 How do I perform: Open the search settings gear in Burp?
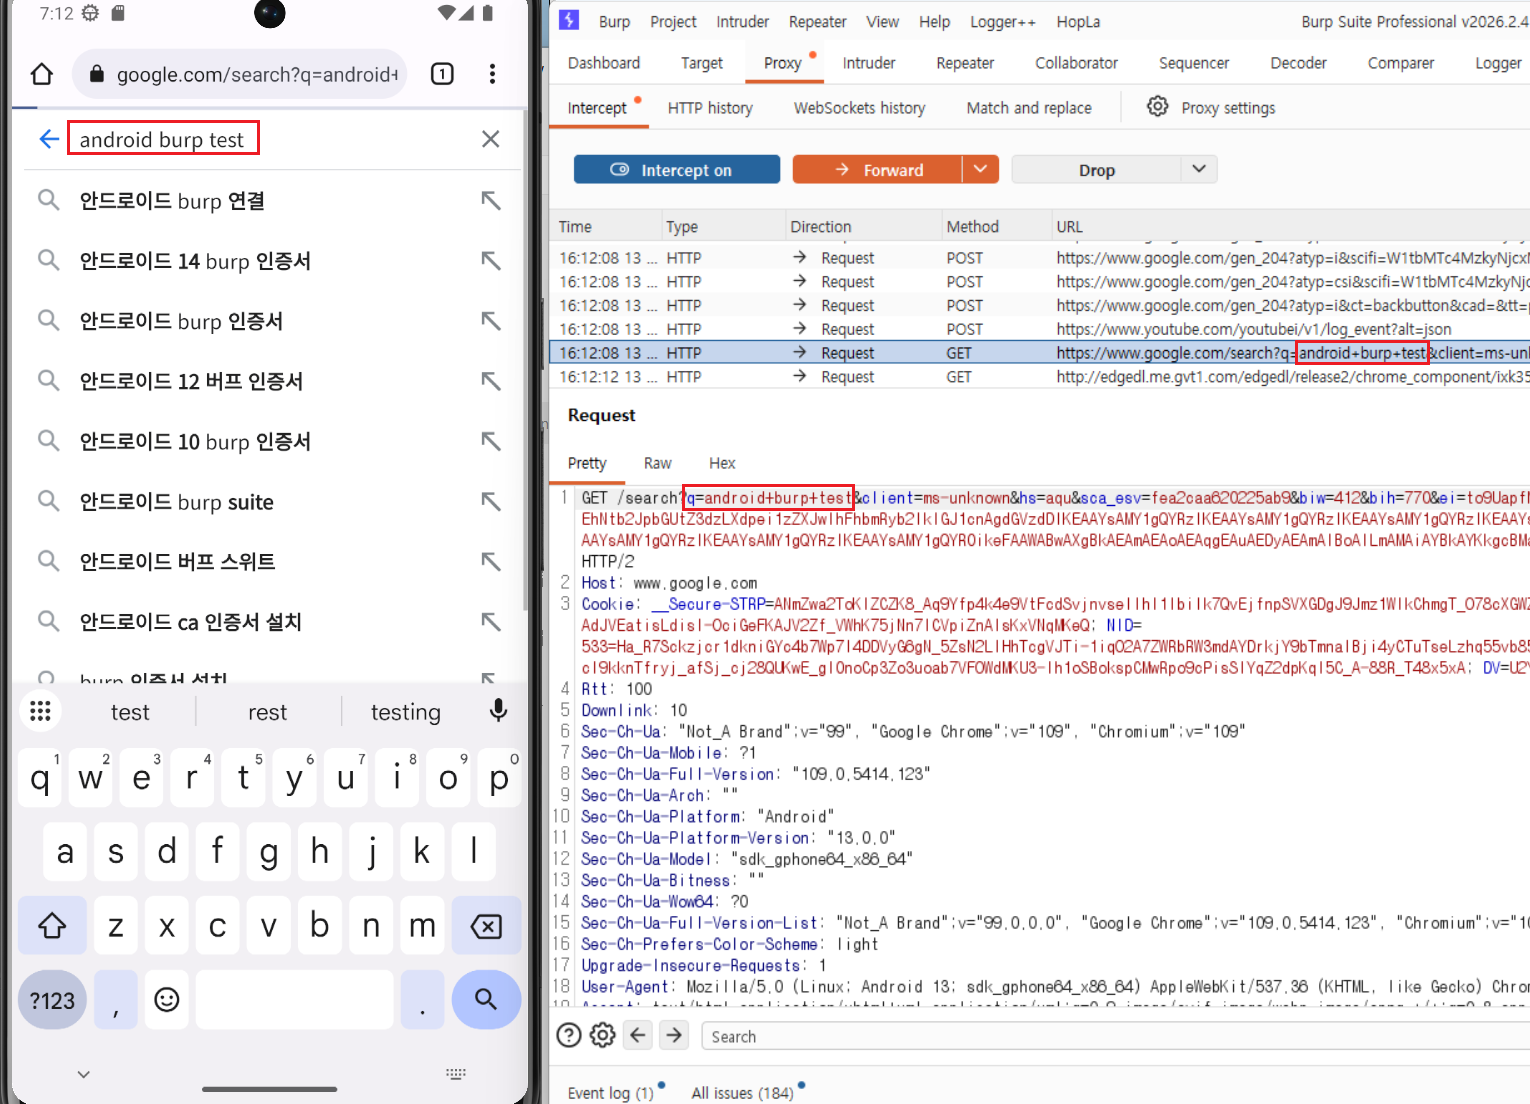(x=603, y=1036)
